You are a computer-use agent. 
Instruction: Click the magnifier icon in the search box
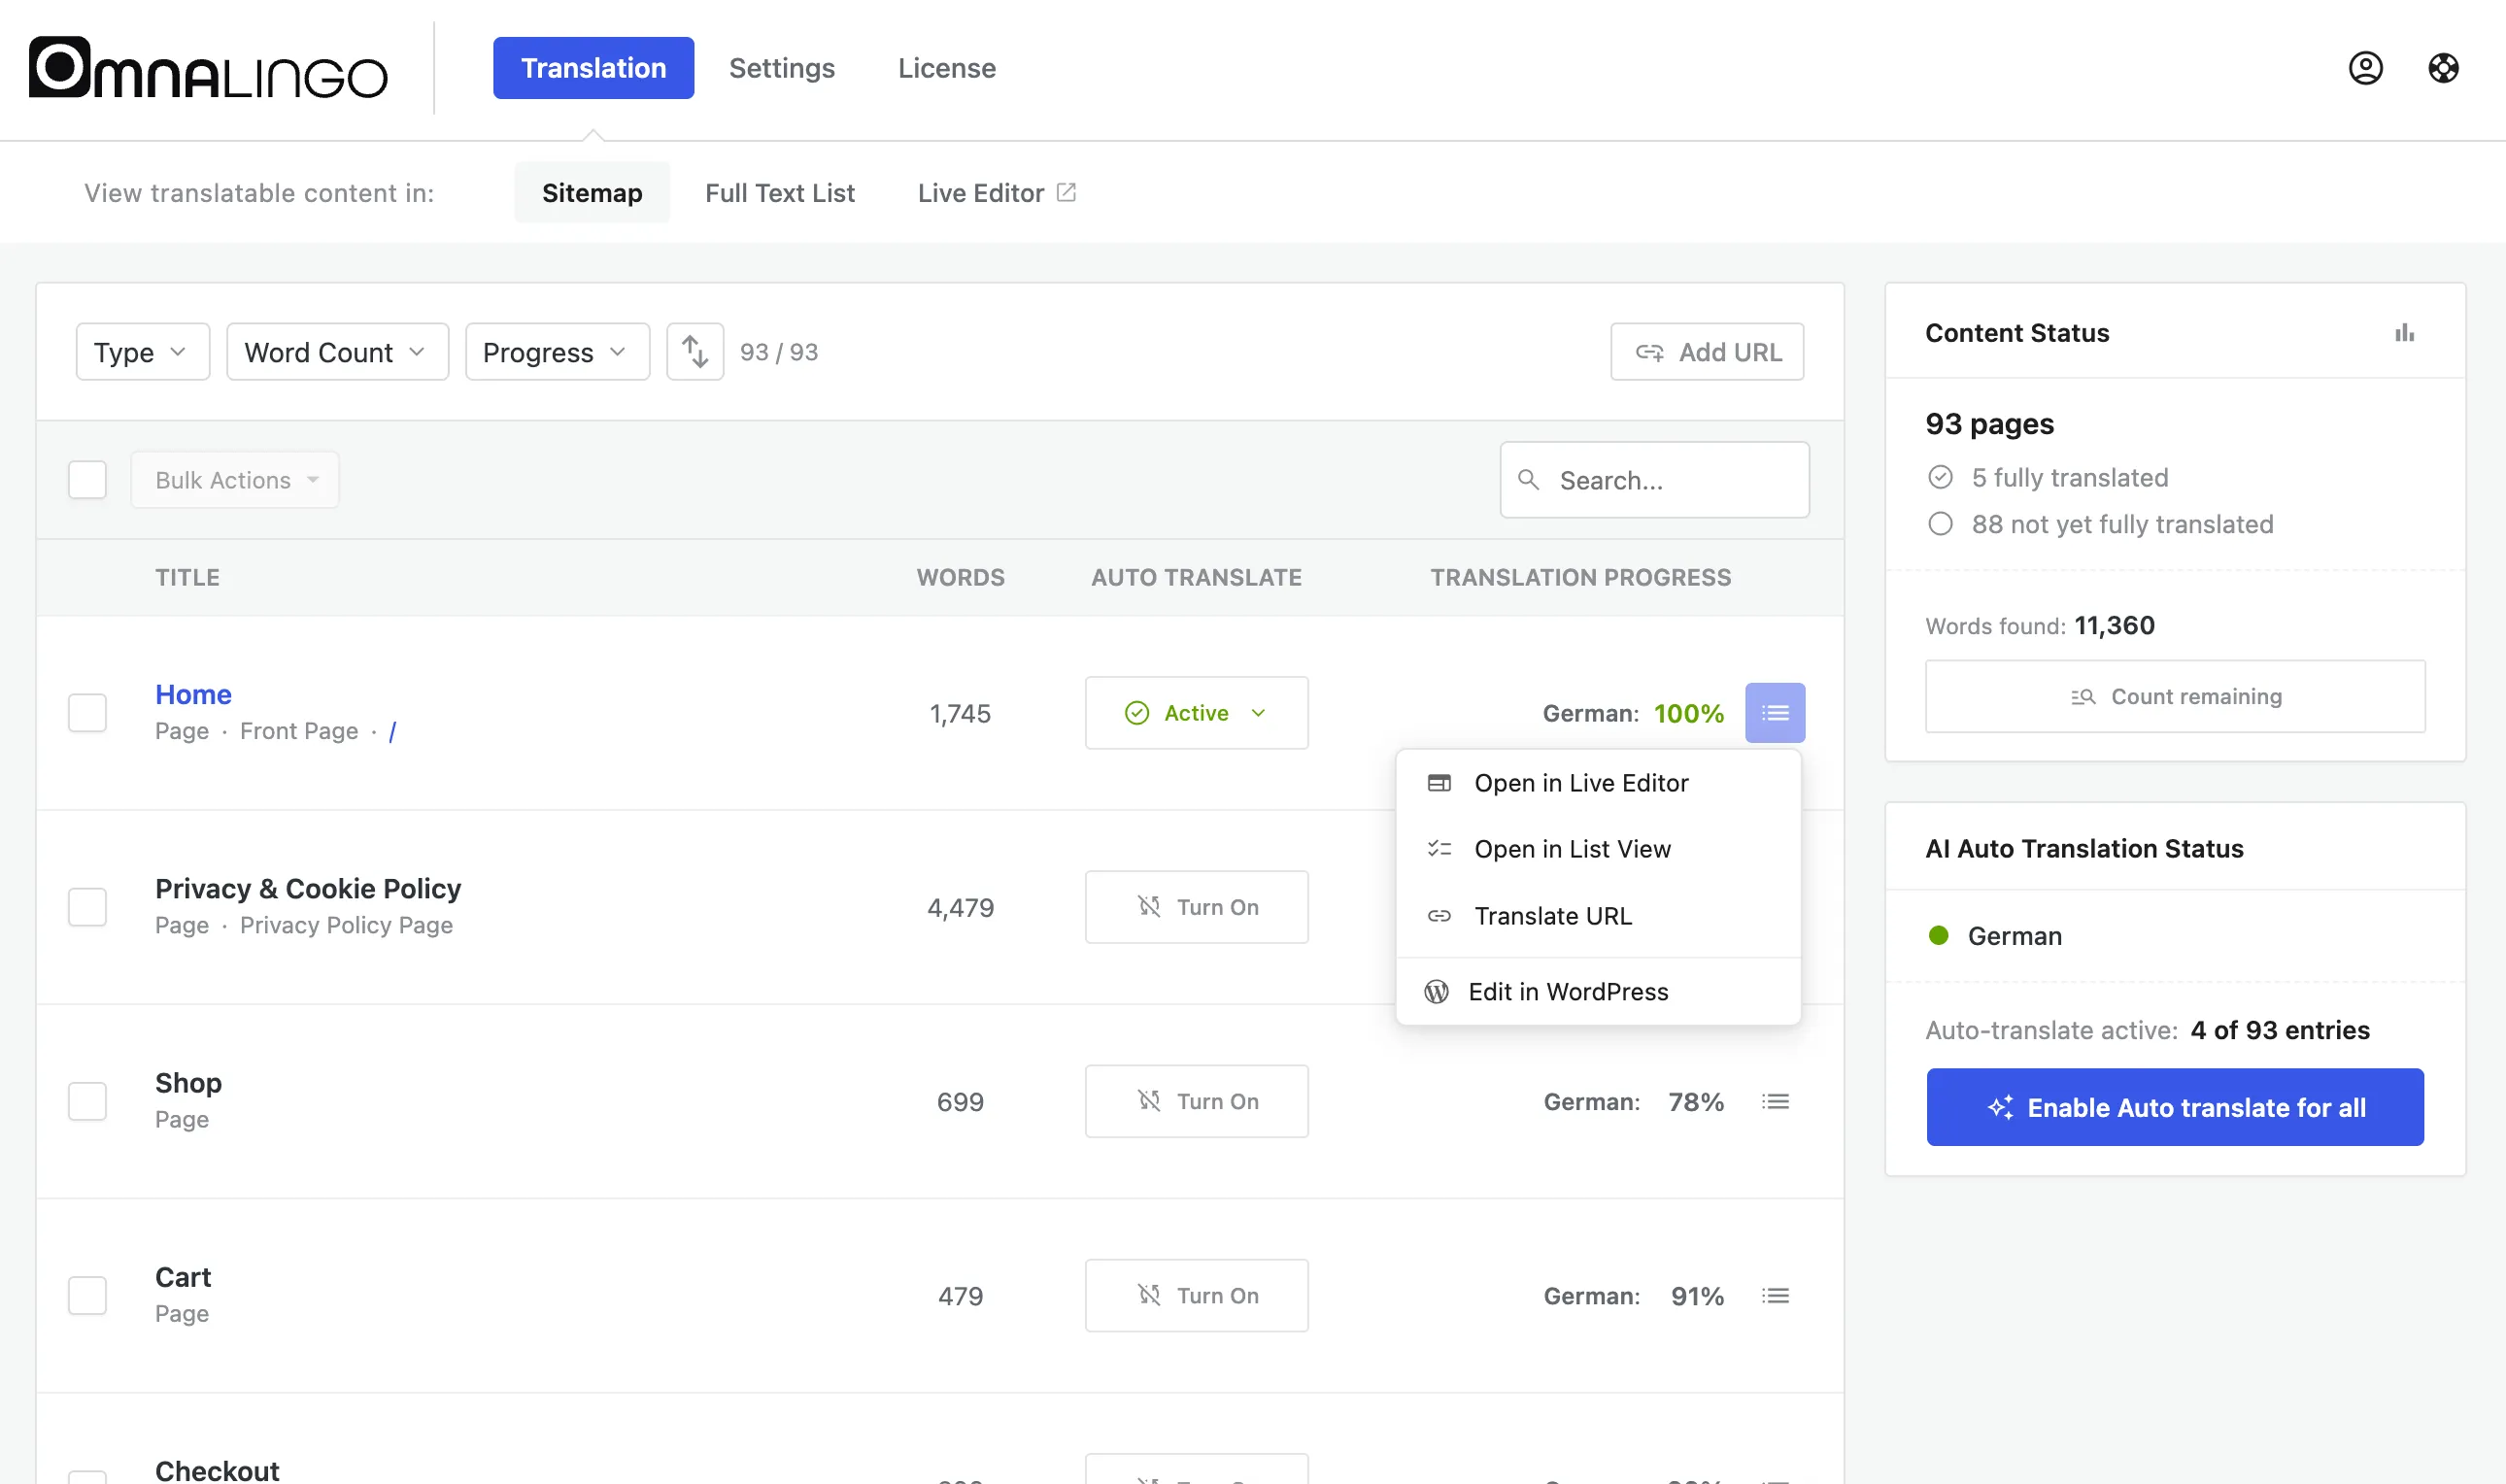[1528, 480]
